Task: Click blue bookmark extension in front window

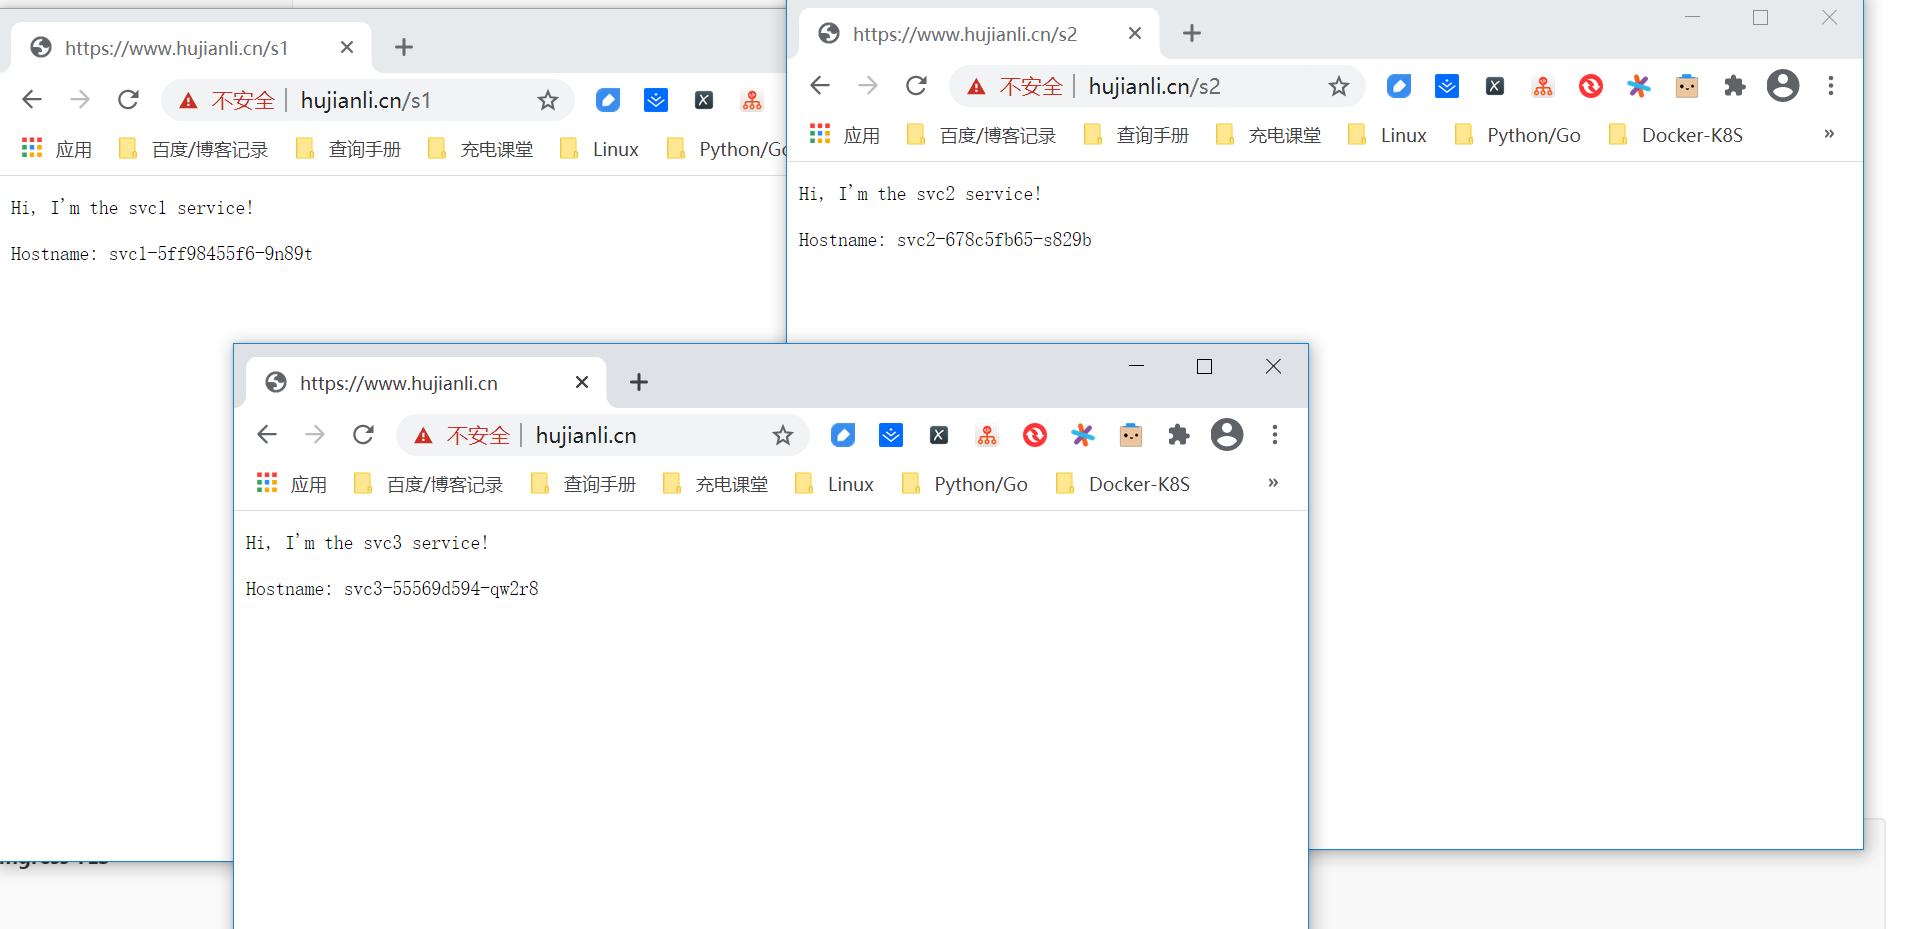Action: point(891,435)
